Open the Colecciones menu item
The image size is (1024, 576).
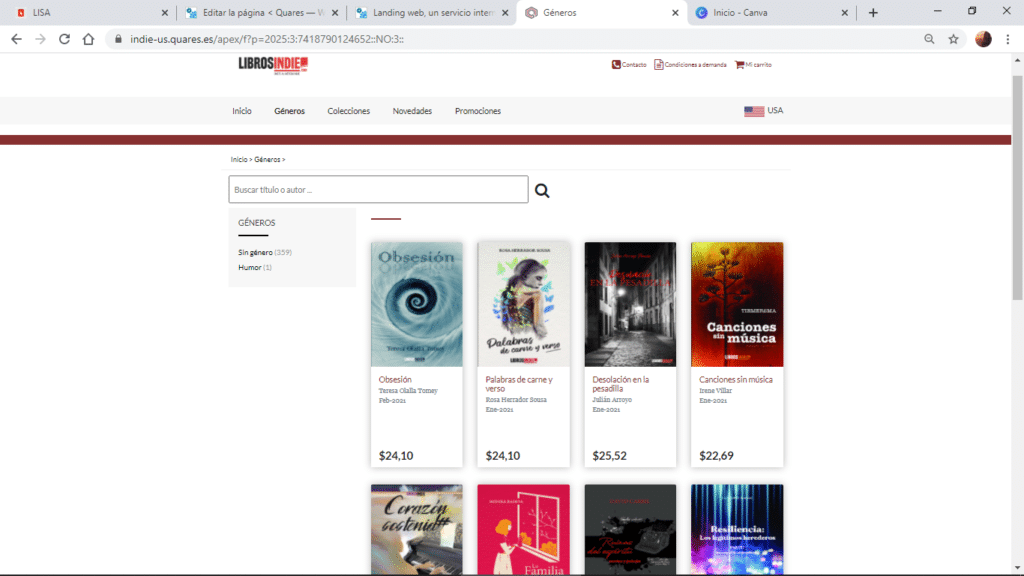tap(349, 111)
